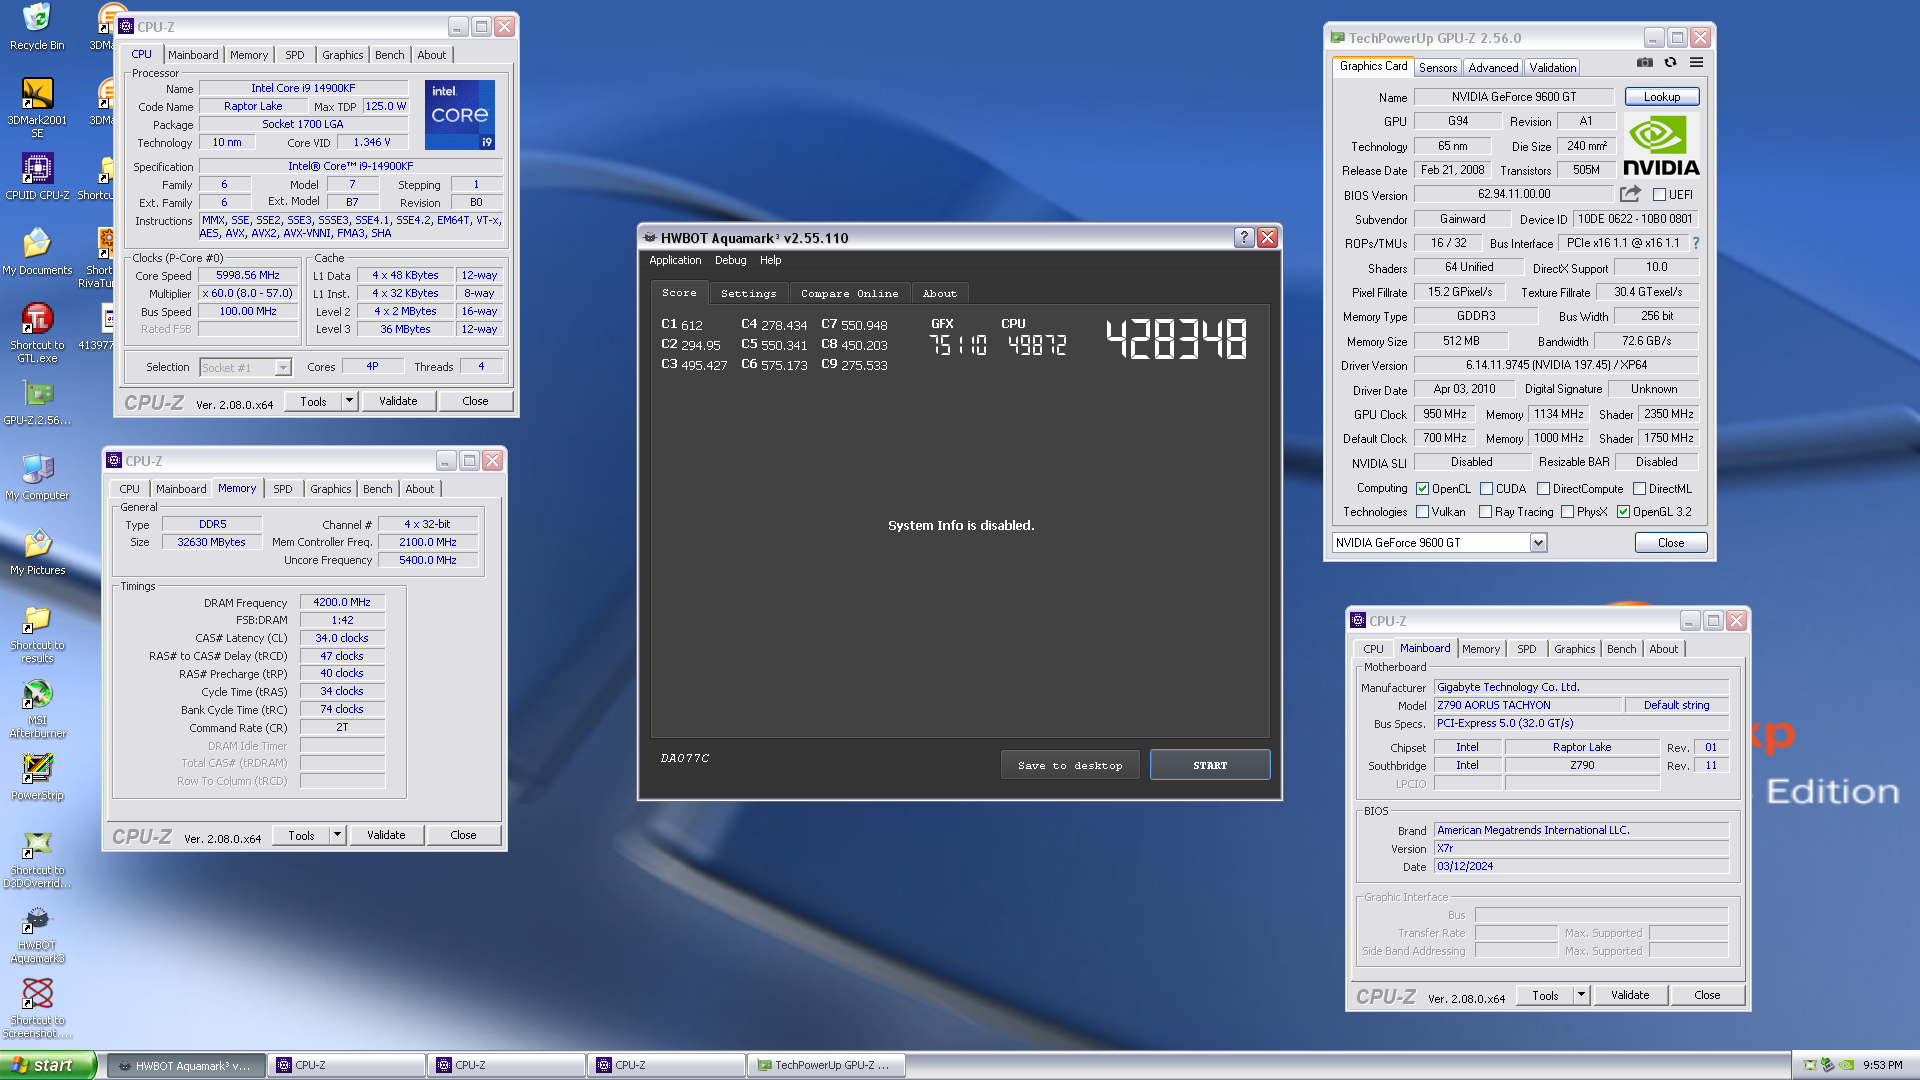The image size is (1920, 1080).
Task: Click NVIDIA logo in GPU-Z
Action: point(1661,146)
